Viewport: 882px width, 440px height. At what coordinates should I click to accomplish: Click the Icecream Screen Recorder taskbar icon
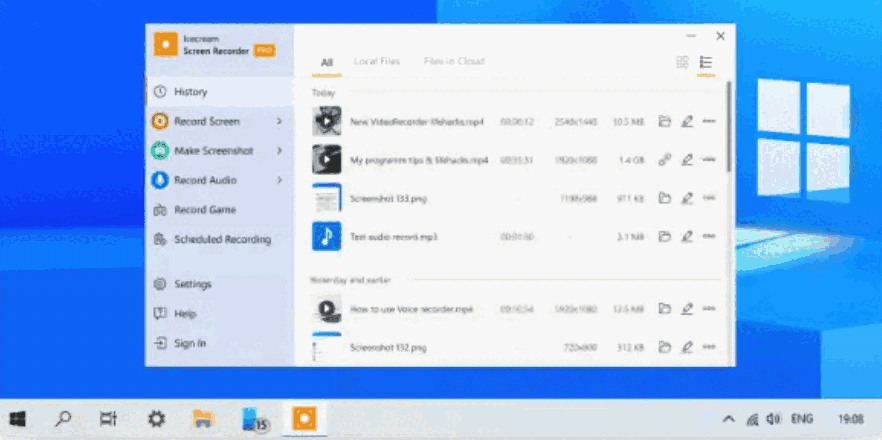point(304,419)
